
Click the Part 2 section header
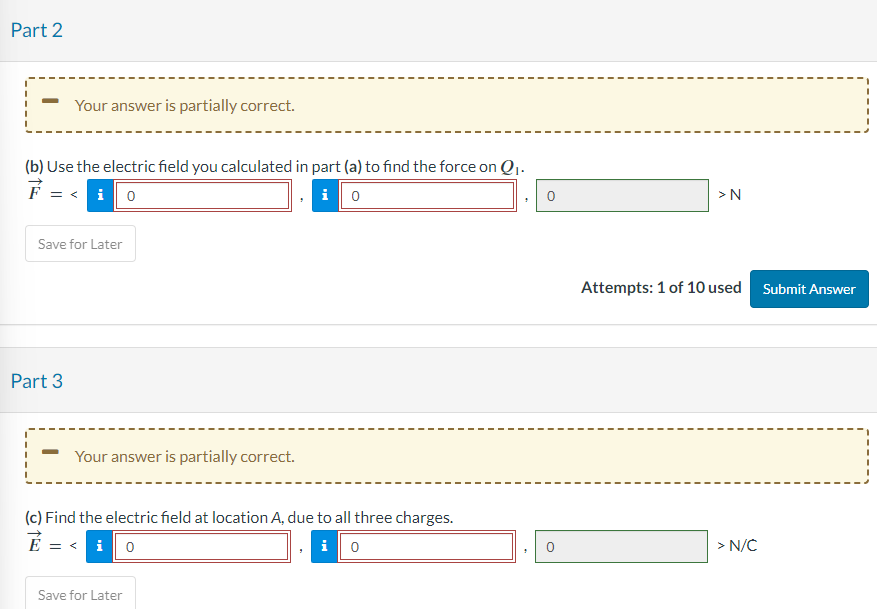tap(37, 30)
